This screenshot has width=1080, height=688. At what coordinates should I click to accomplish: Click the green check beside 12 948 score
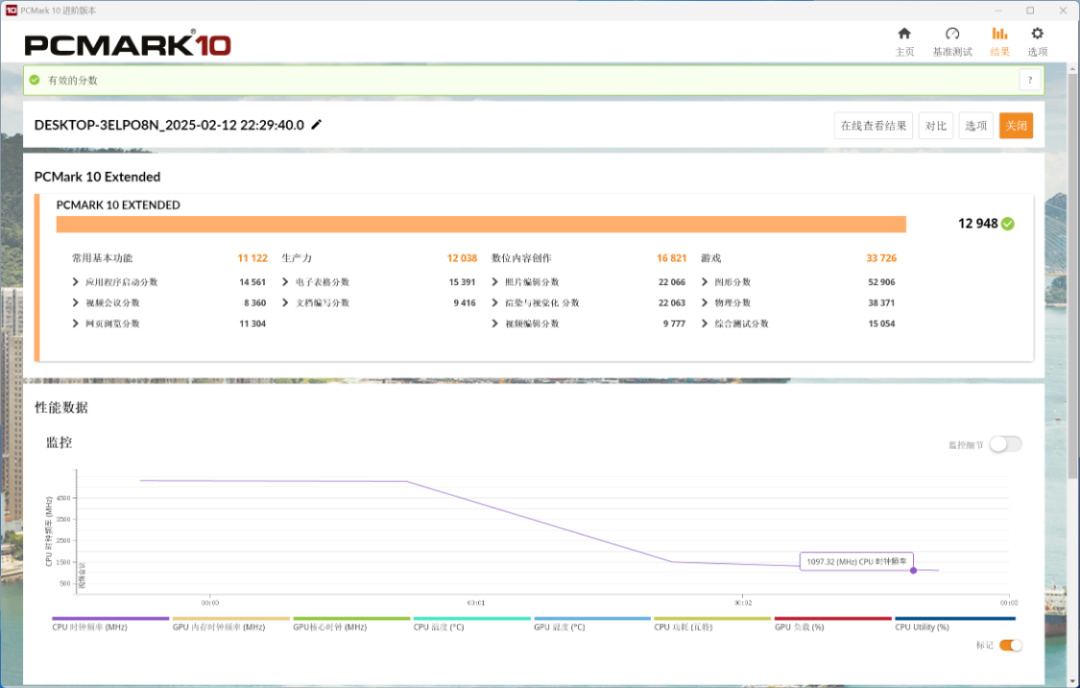pos(1008,224)
